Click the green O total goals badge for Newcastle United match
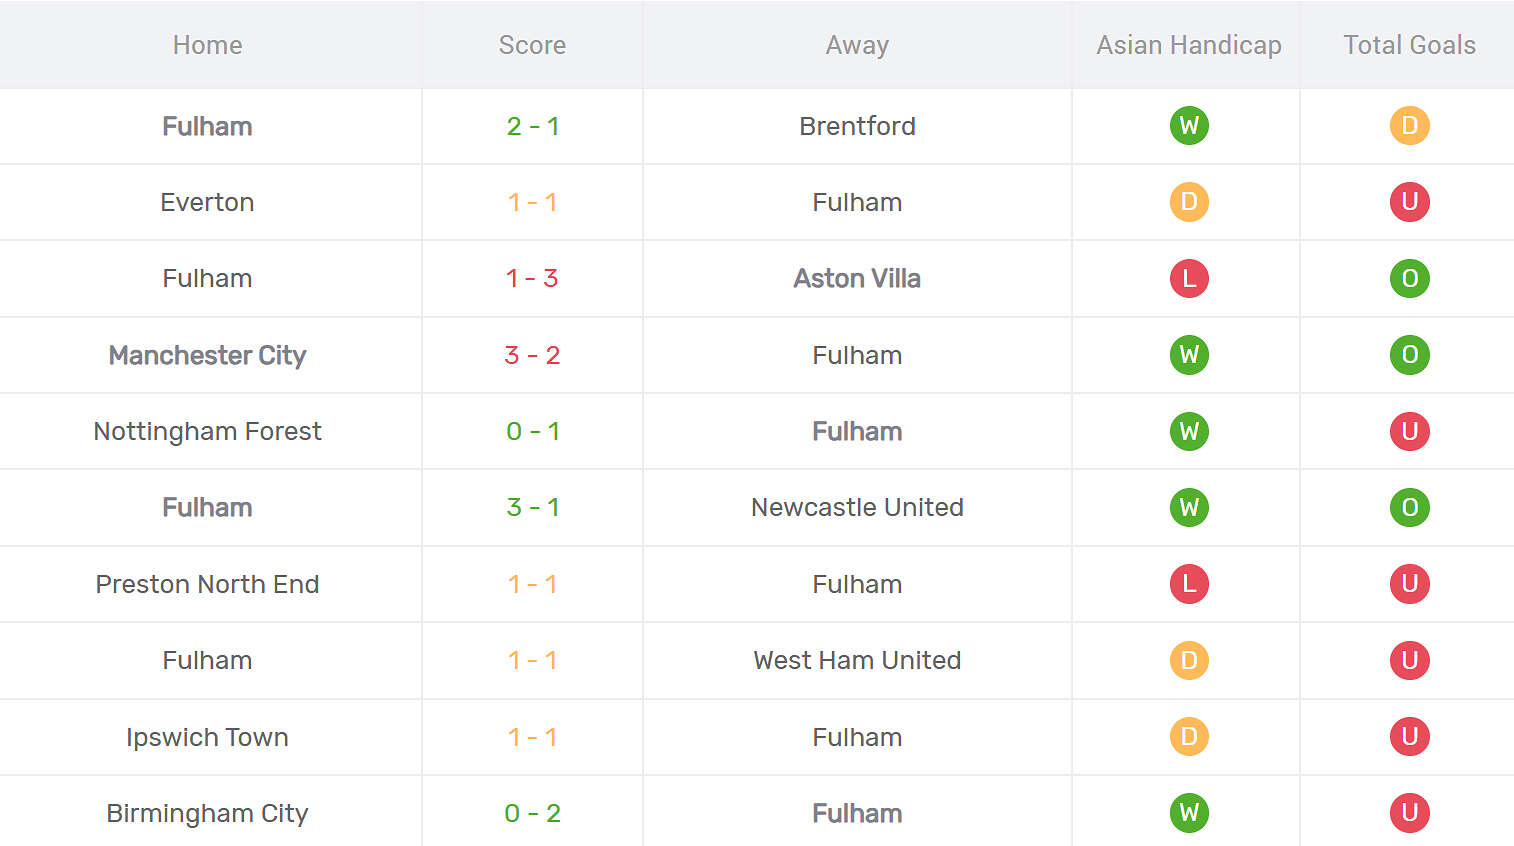The image size is (1514, 846). [x=1409, y=507]
